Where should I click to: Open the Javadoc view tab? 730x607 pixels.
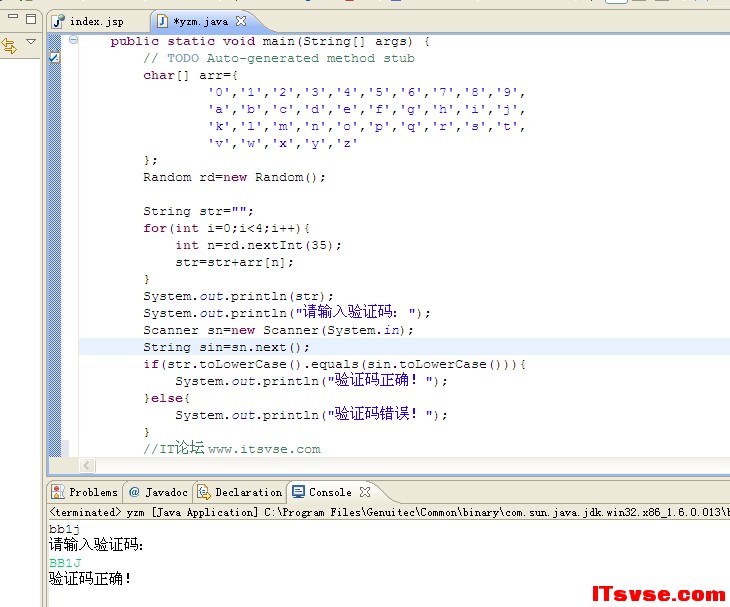coord(158,492)
